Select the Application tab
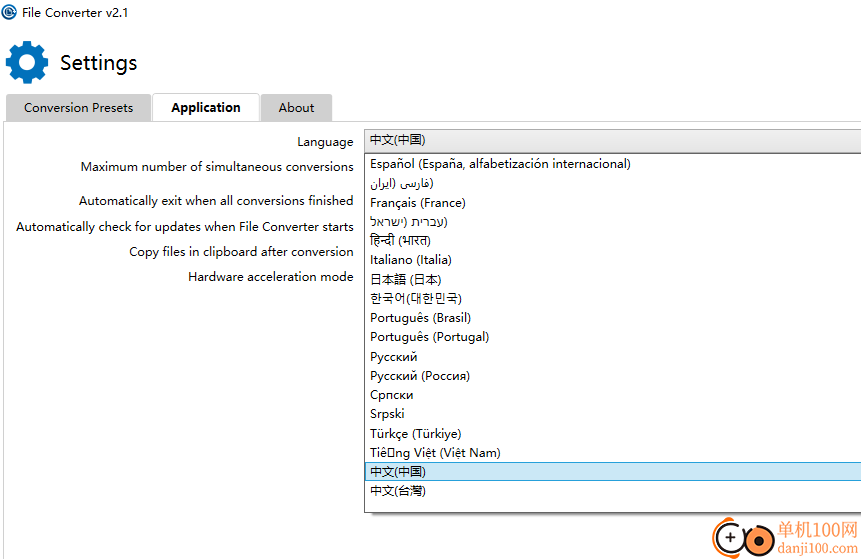This screenshot has width=861, height=559. pyautogui.click(x=206, y=108)
